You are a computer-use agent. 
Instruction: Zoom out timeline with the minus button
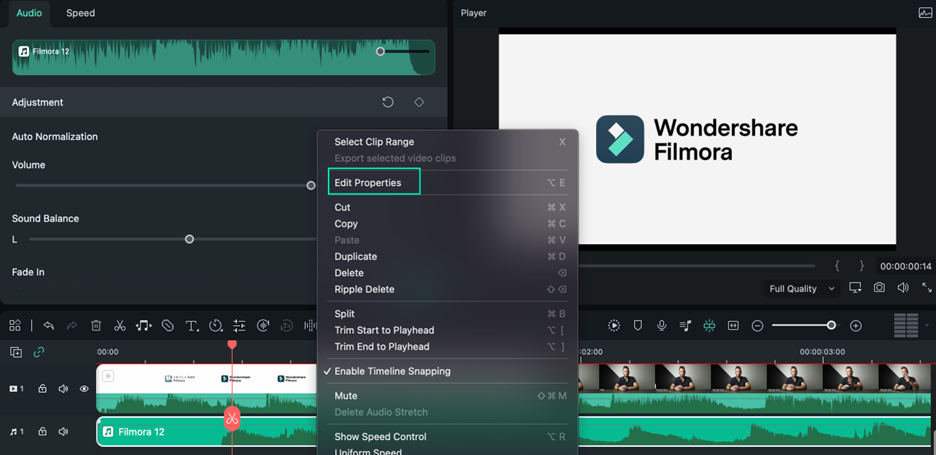click(x=758, y=325)
